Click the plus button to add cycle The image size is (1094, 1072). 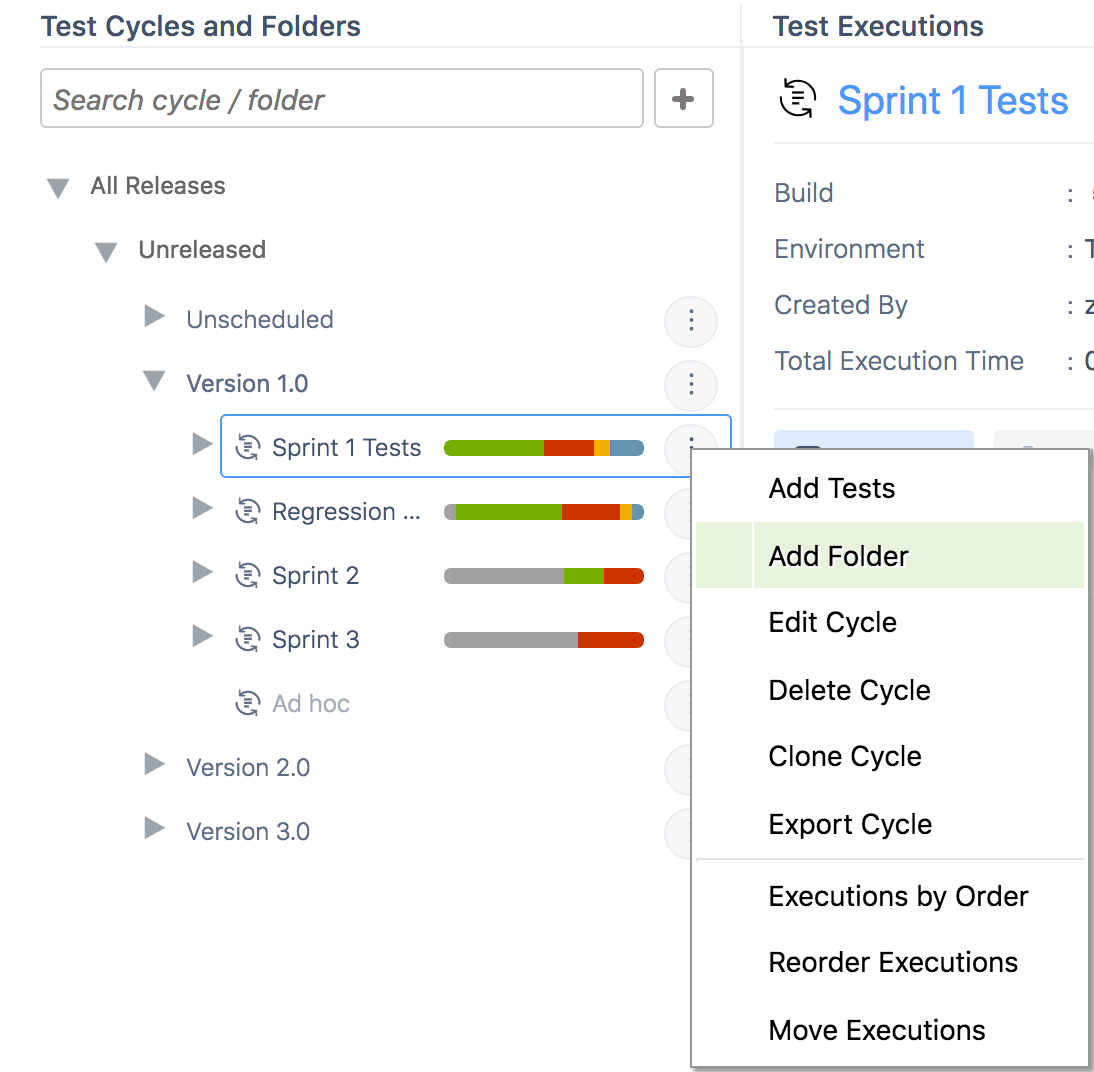point(684,98)
